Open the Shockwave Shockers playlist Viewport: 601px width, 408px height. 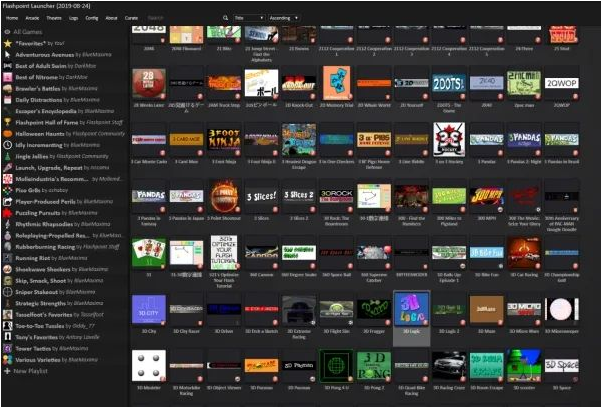point(64,270)
